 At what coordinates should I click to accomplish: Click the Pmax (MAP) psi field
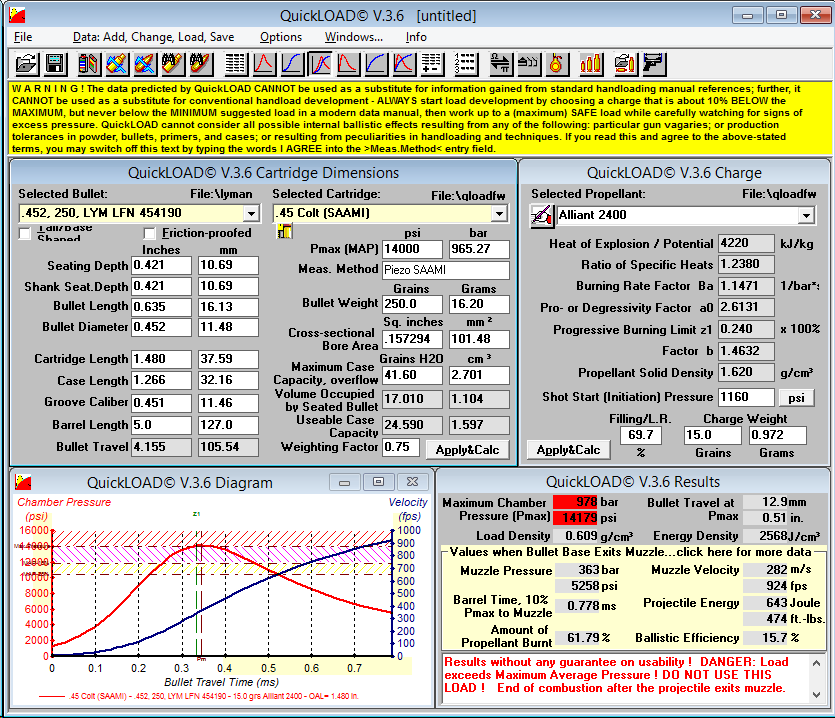tap(413, 249)
